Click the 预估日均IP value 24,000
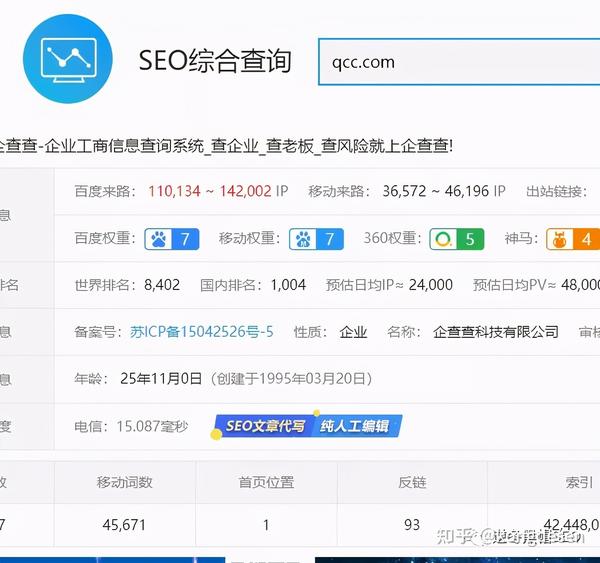Image resolution: width=600 pixels, height=563 pixels. [430, 285]
